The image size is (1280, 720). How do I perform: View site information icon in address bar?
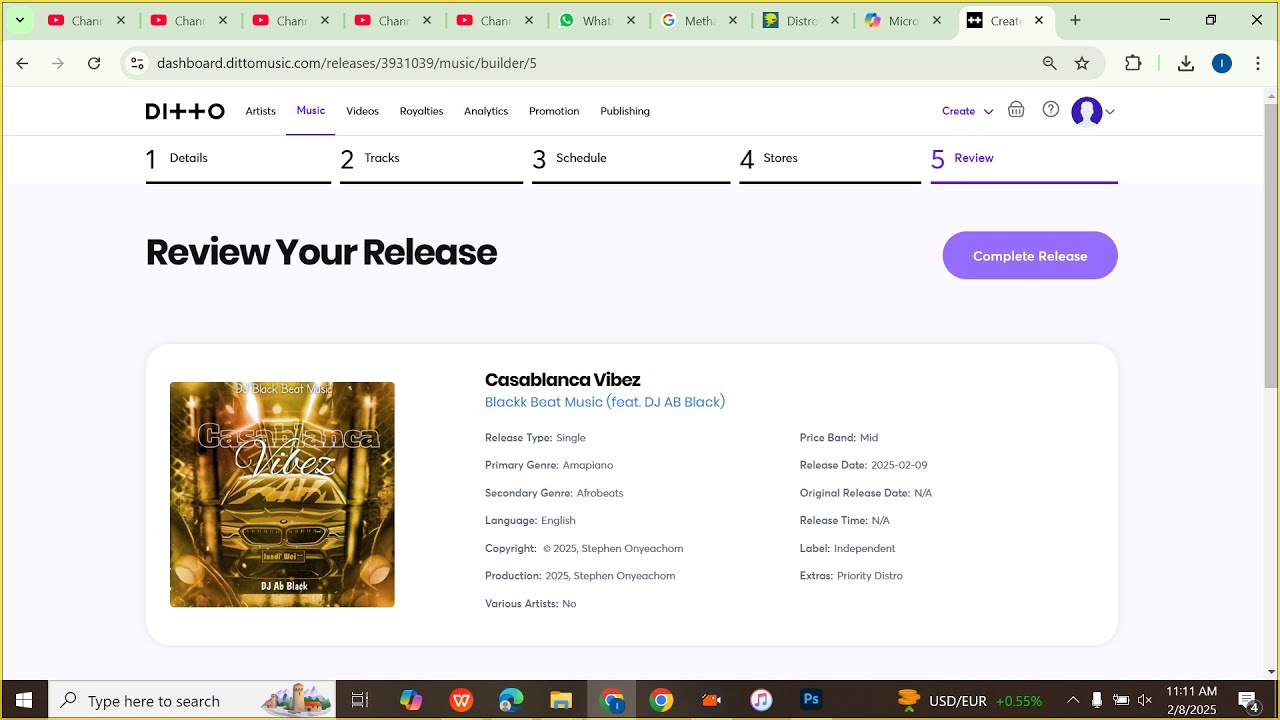click(x=138, y=63)
